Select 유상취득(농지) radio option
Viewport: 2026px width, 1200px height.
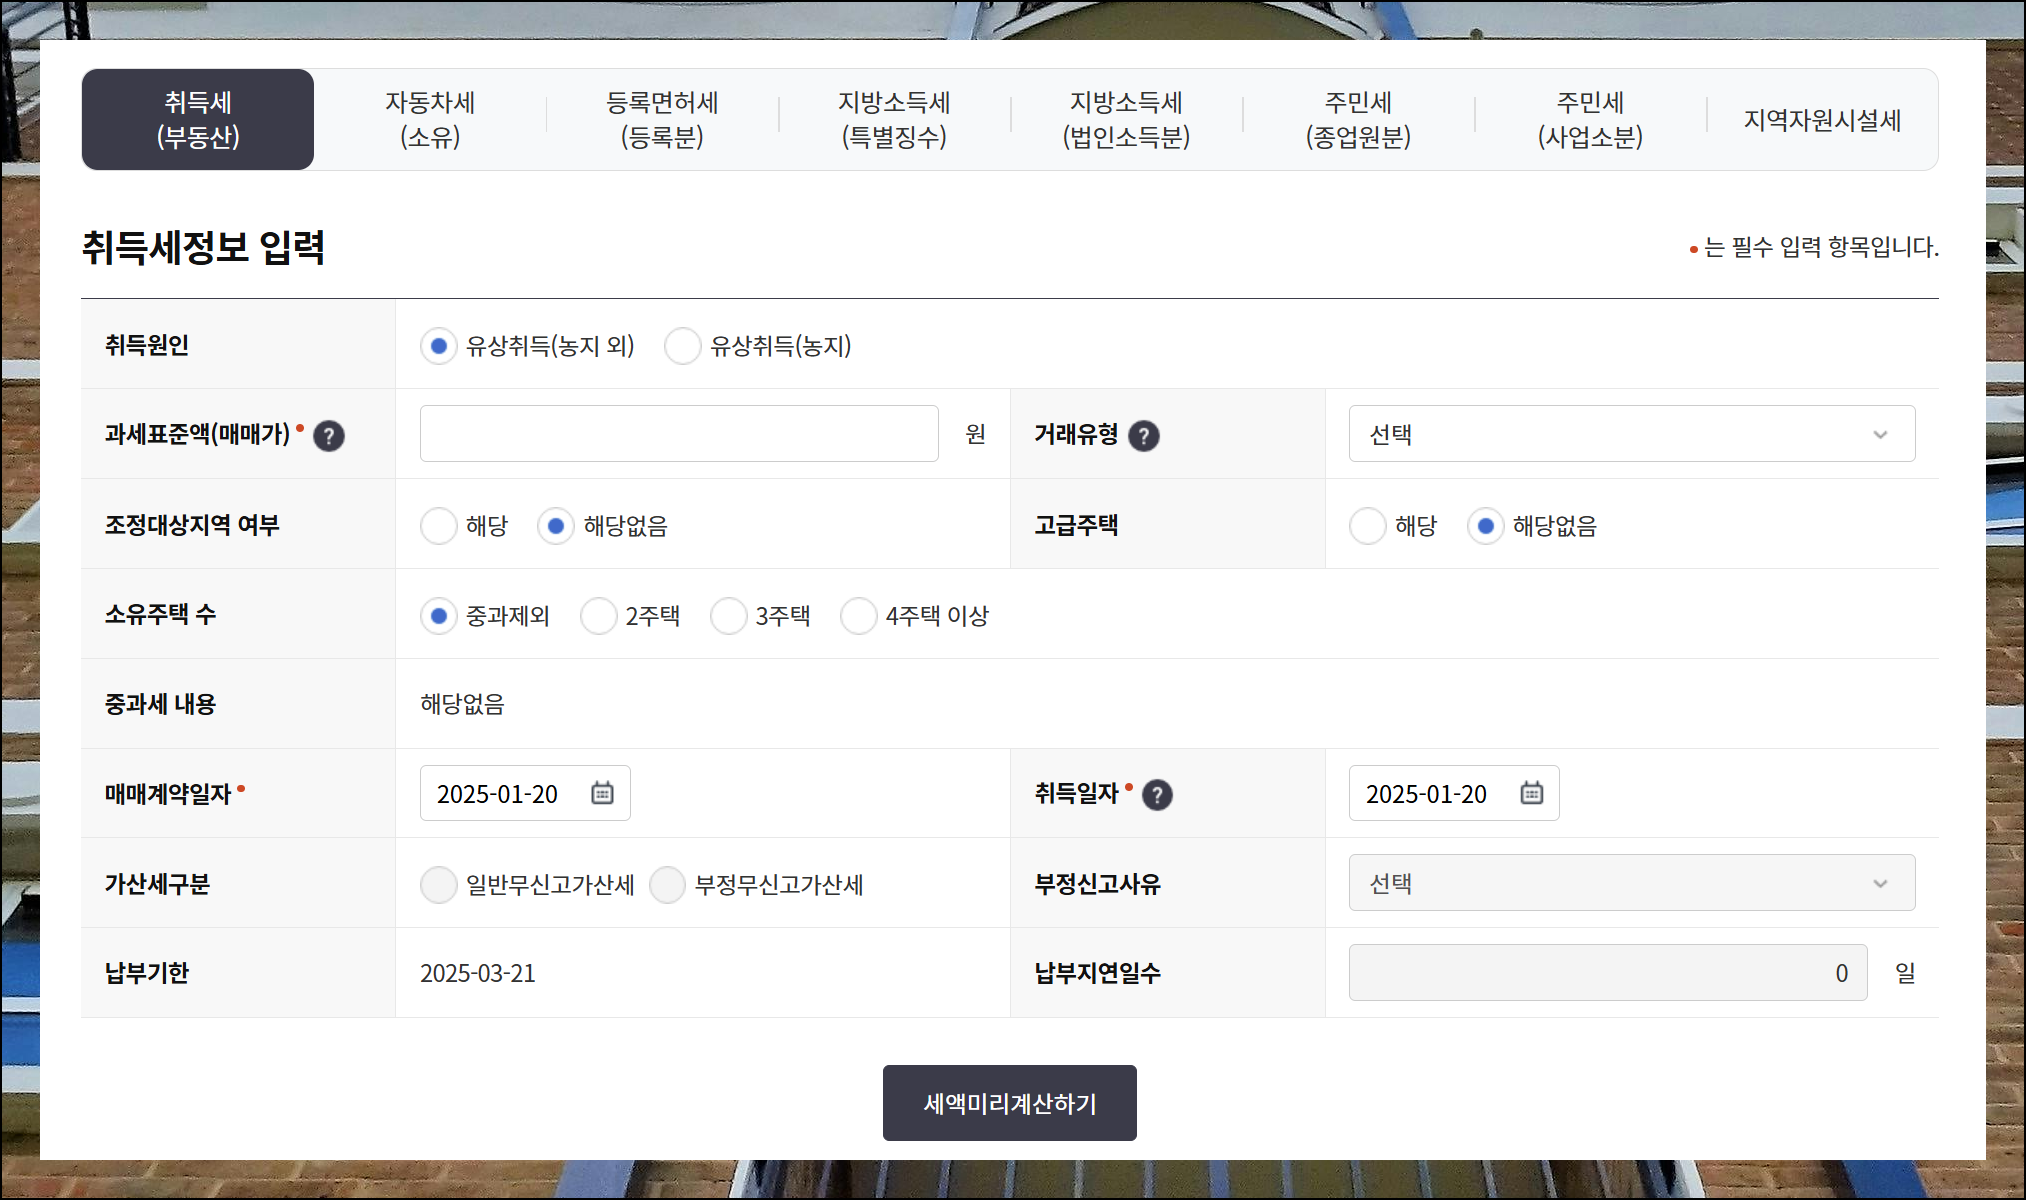pyautogui.click(x=682, y=346)
